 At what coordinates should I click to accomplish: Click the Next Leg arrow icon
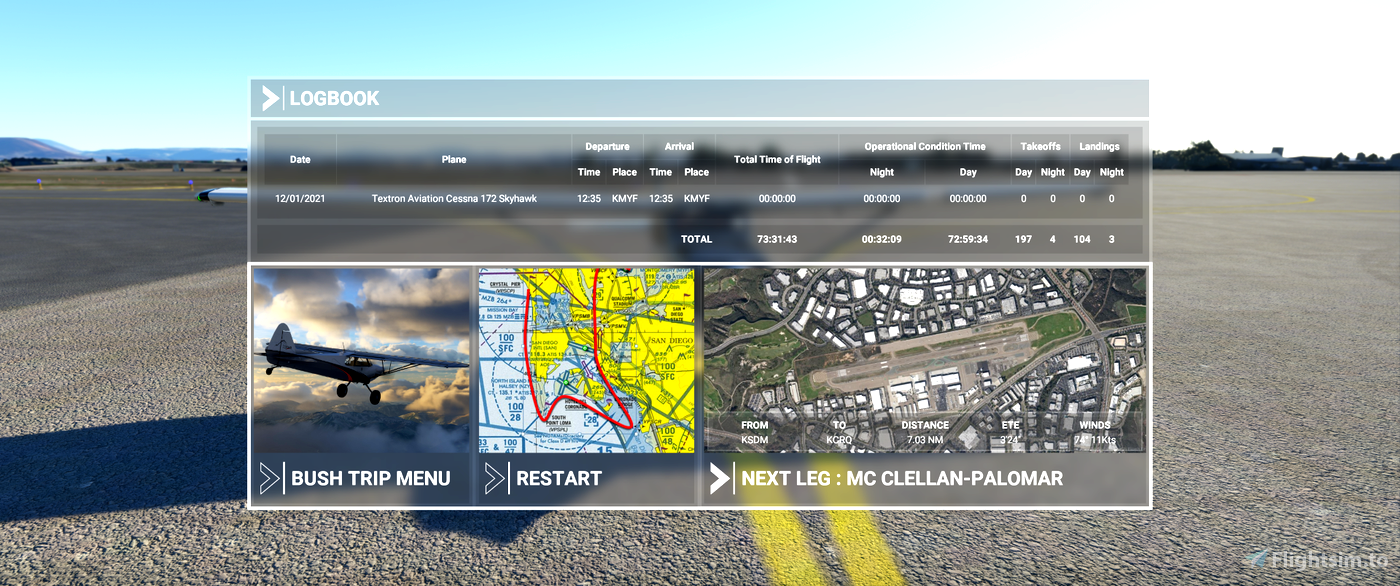tap(720, 479)
